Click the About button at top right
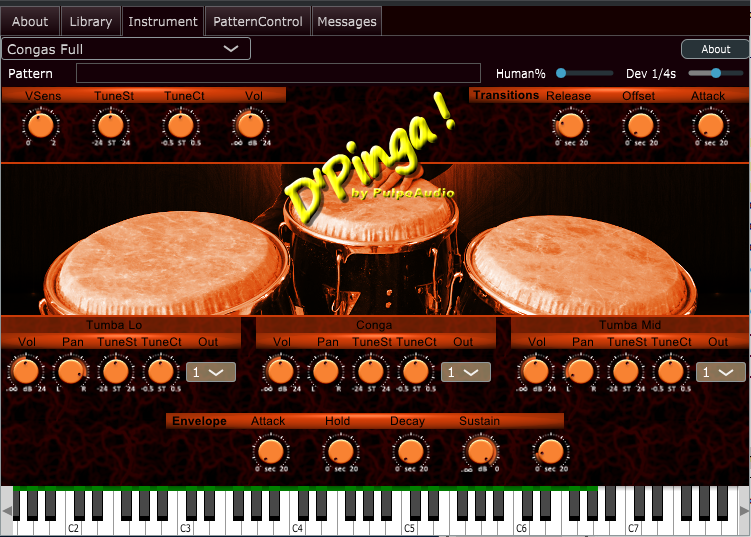The width and height of the screenshot is (751, 537). [x=716, y=49]
